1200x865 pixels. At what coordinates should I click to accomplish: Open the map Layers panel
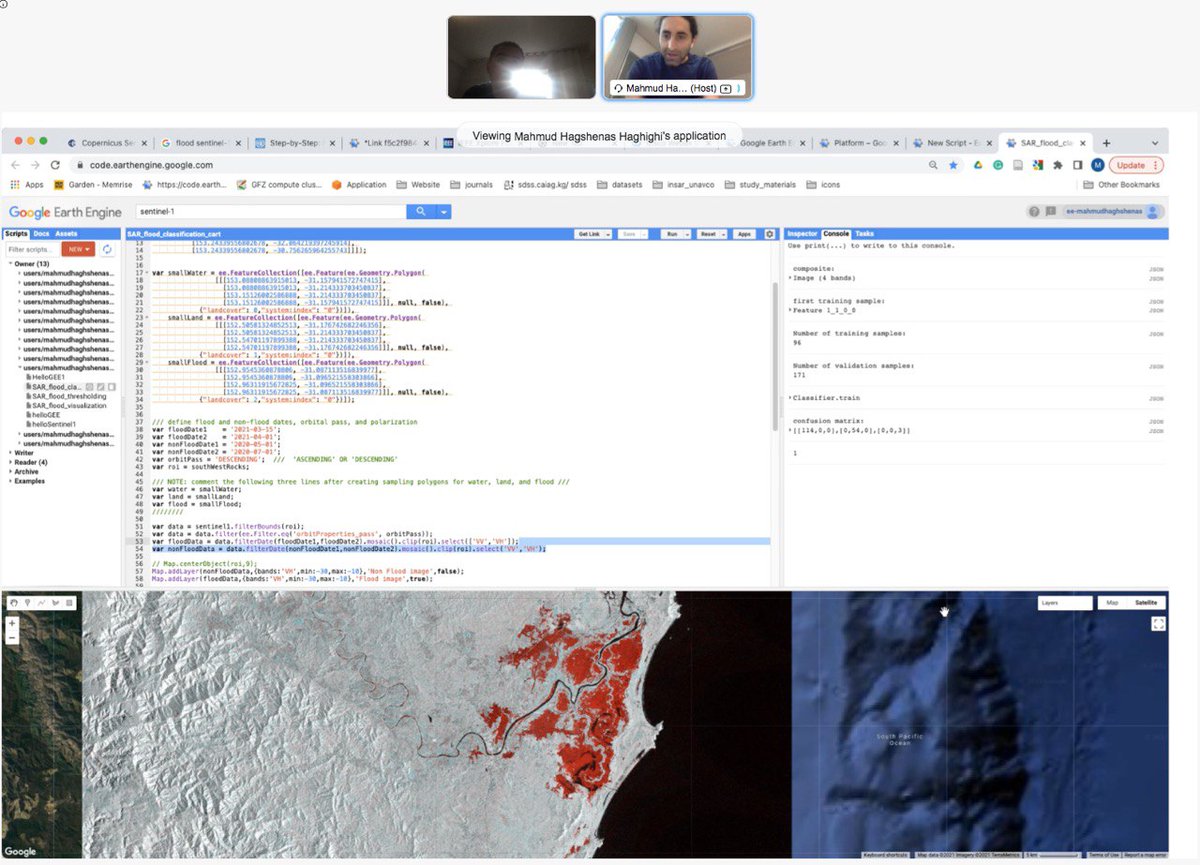tap(1065, 603)
